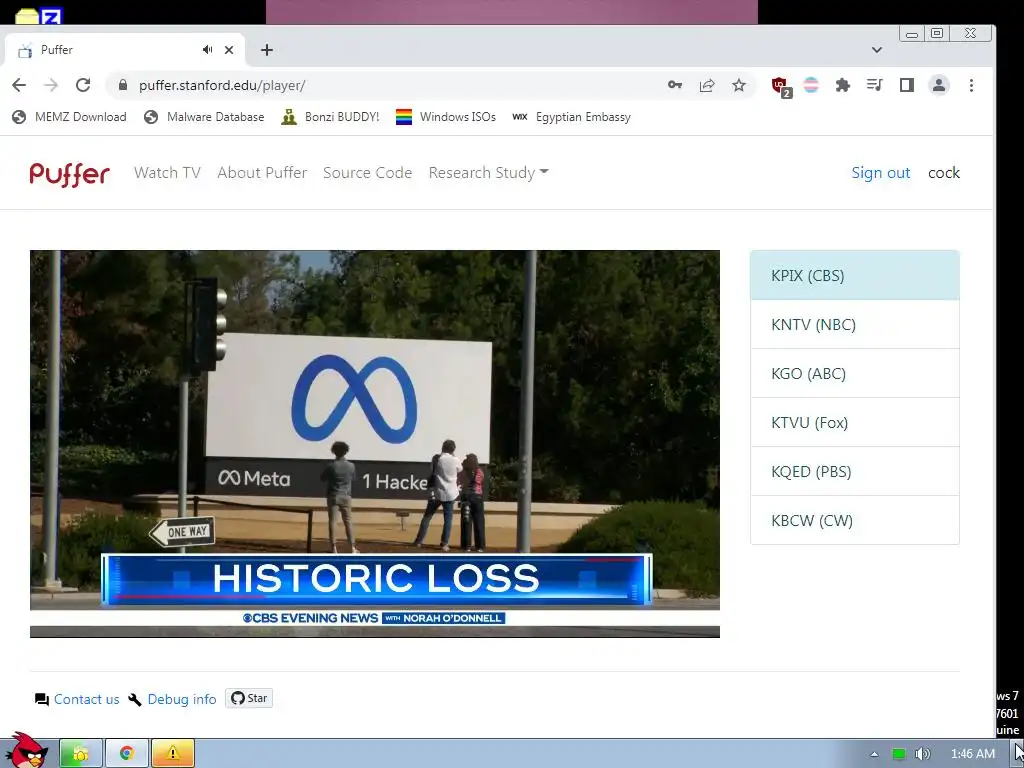The height and width of the screenshot is (768, 1024).
Task: Open the Chrome three-dot menu
Action: coord(971,85)
